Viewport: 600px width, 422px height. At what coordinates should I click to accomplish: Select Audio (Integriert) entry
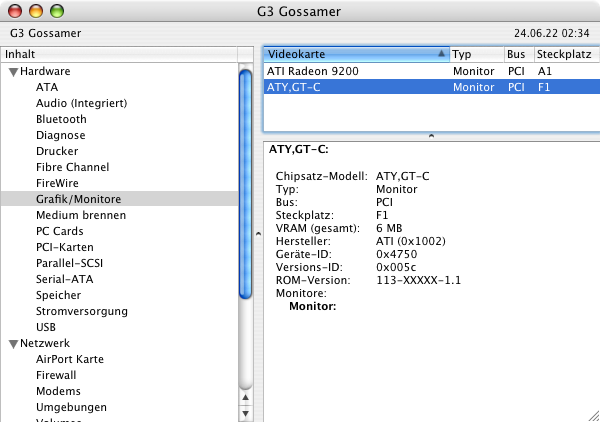pos(82,103)
